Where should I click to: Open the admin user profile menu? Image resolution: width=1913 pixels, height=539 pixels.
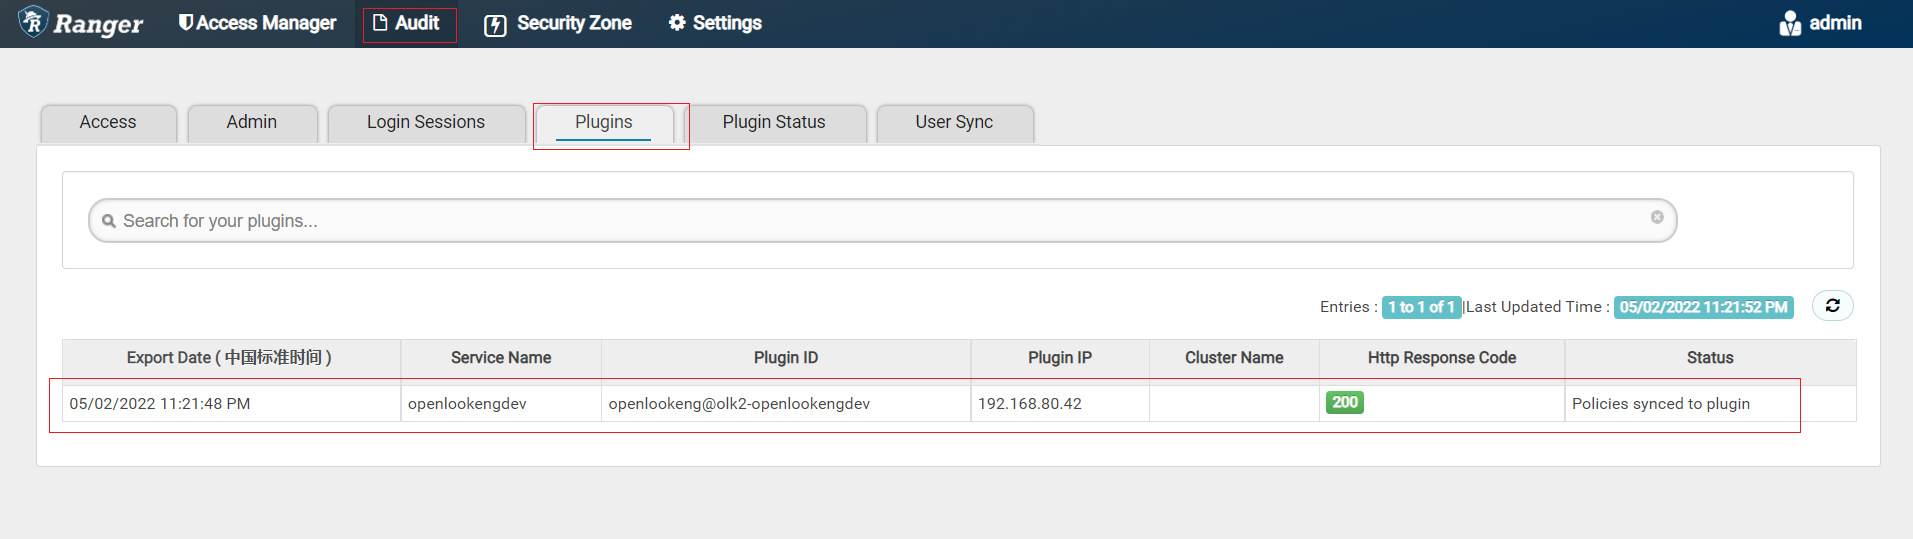pos(1820,23)
